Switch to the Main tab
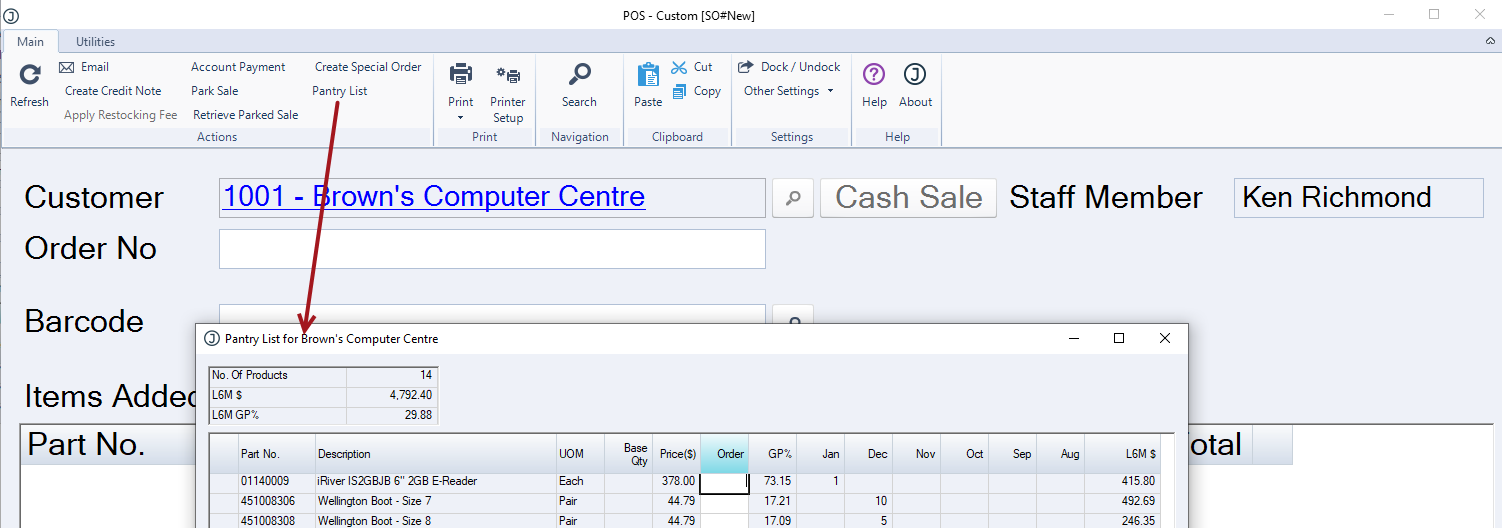 (x=30, y=42)
